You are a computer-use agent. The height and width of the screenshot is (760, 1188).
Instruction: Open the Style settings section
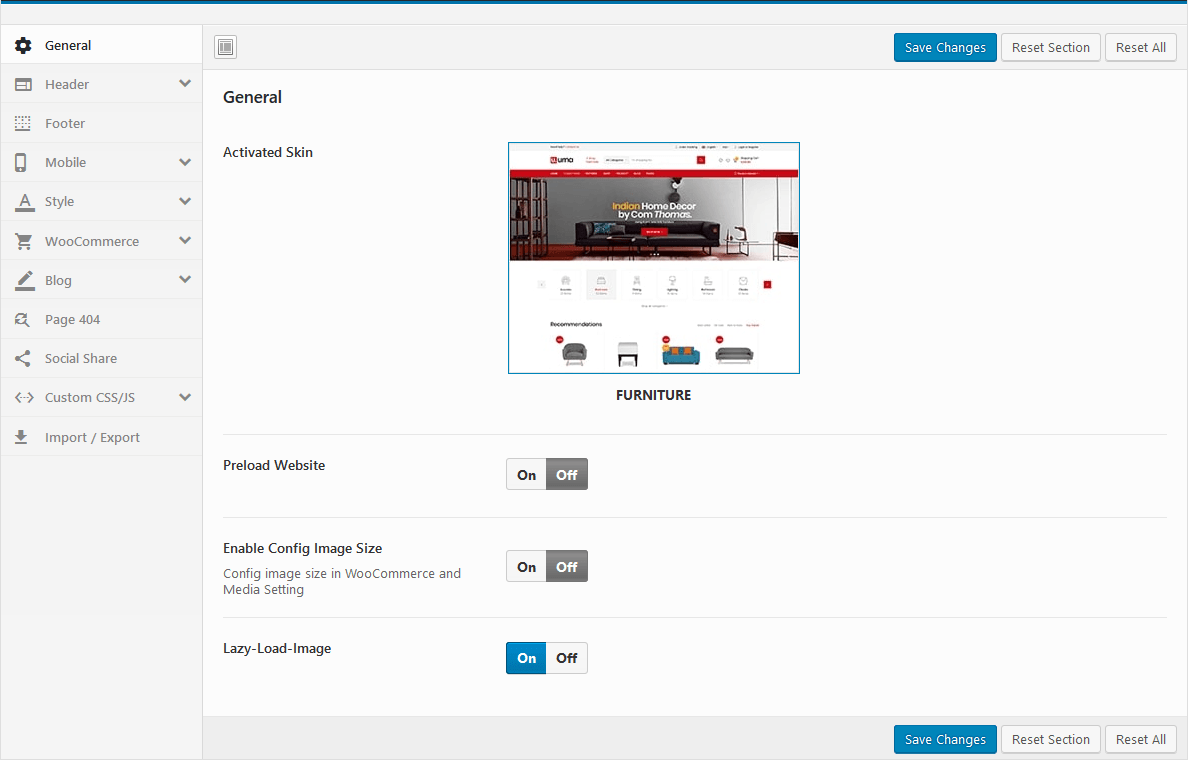click(102, 202)
